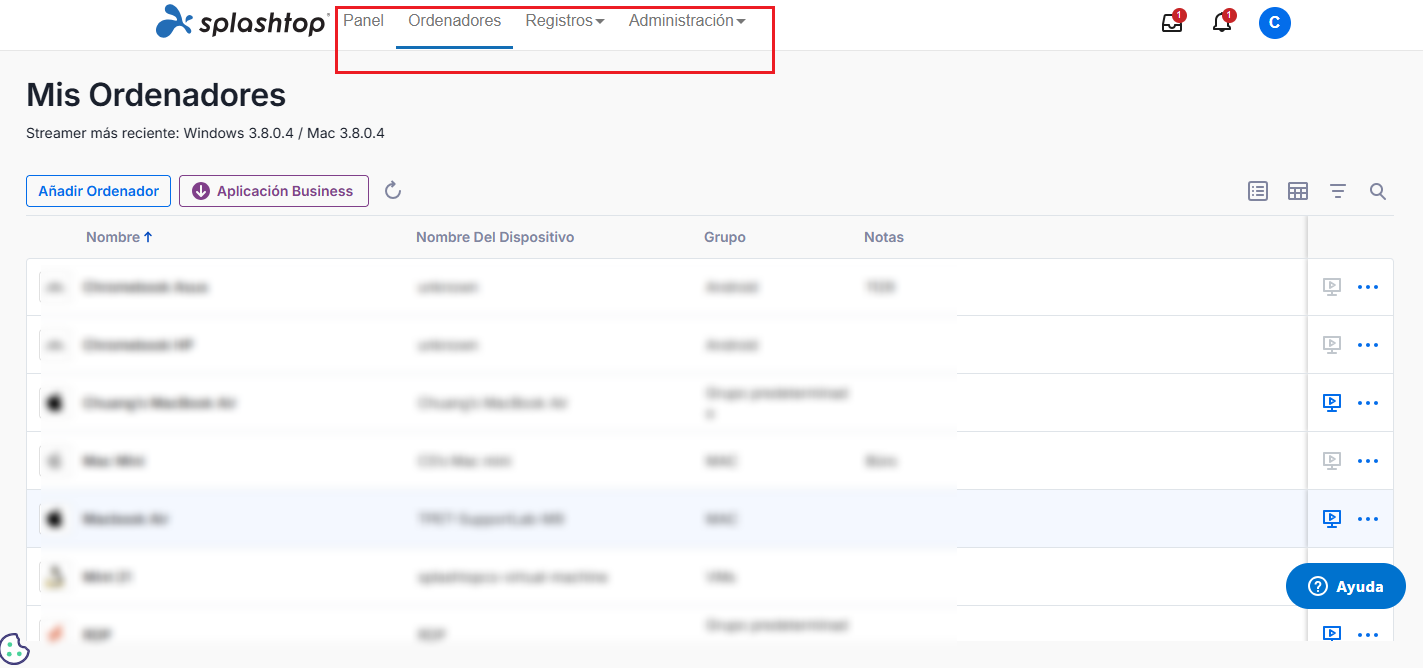Switch to grid table view layout

click(1298, 191)
